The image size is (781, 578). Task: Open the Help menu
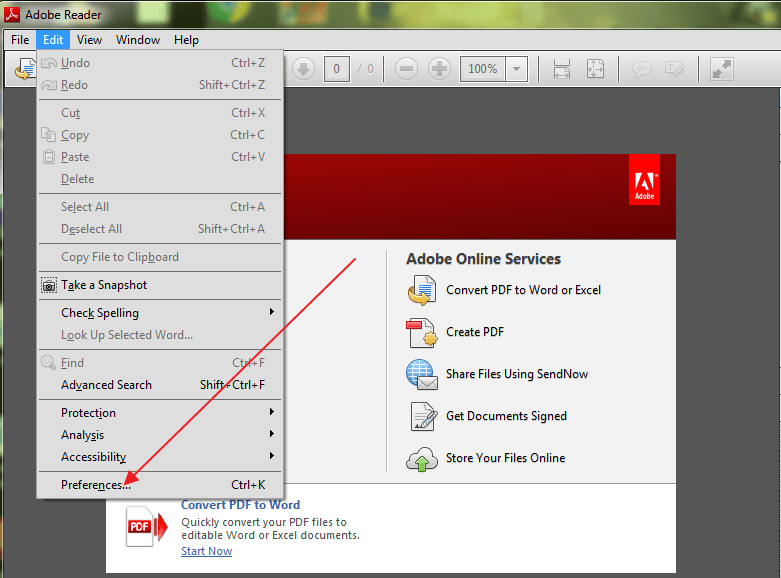(186, 40)
